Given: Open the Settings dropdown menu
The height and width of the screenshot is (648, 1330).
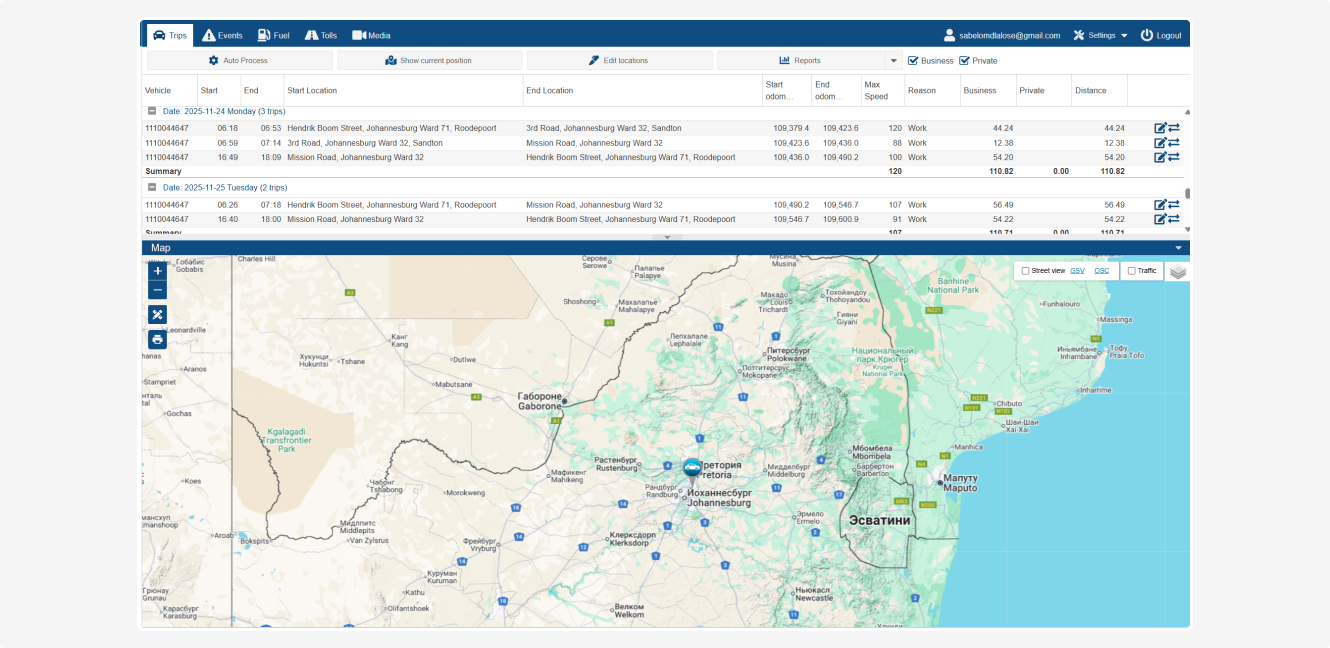Looking at the screenshot, I should [1100, 35].
